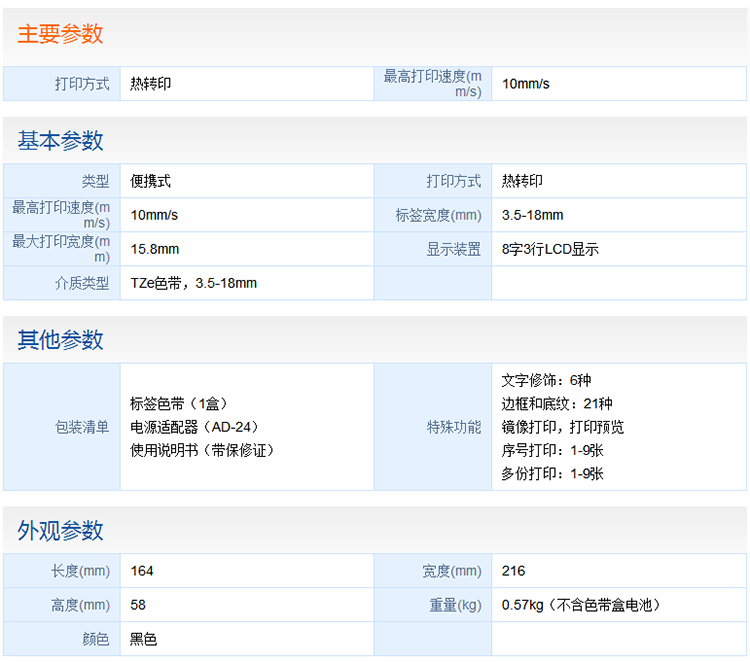Click the 主要参数 section heading

pyautogui.click(x=60, y=34)
